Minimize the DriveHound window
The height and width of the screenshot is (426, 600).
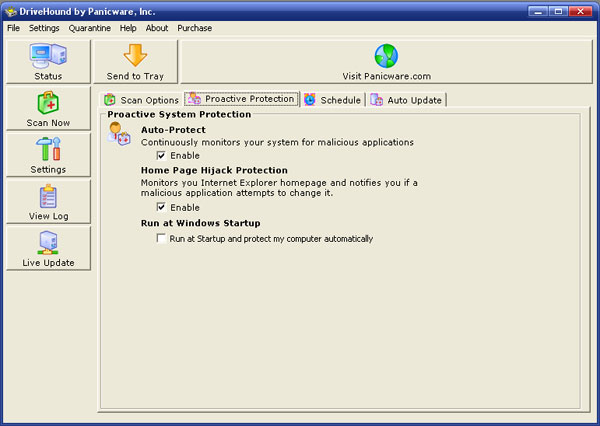538,11
